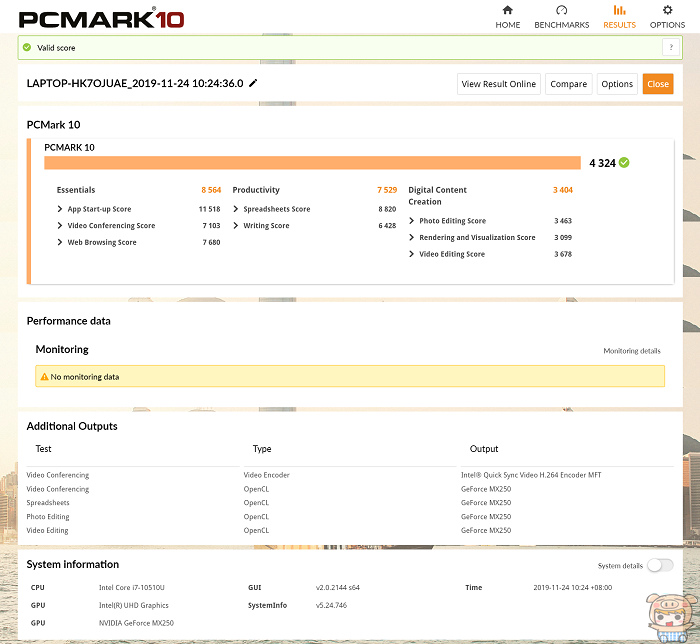Viewport: 700px width, 644px height.
Task: Open the result Options button
Action: tap(617, 84)
